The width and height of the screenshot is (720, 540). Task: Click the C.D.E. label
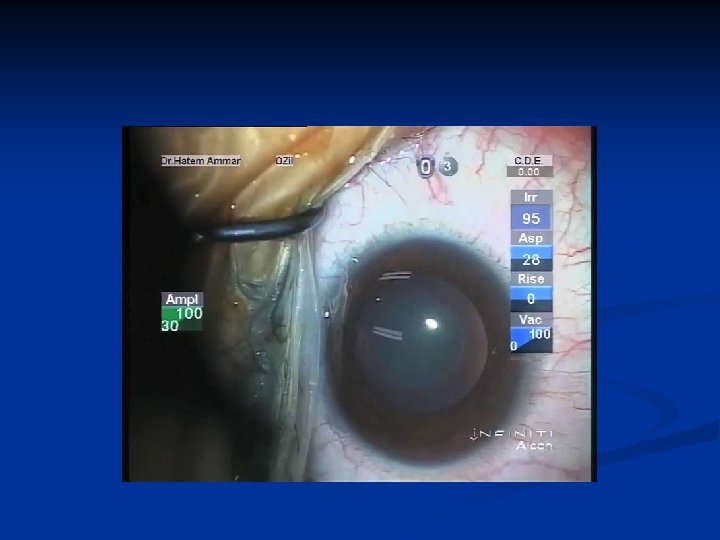(x=529, y=161)
